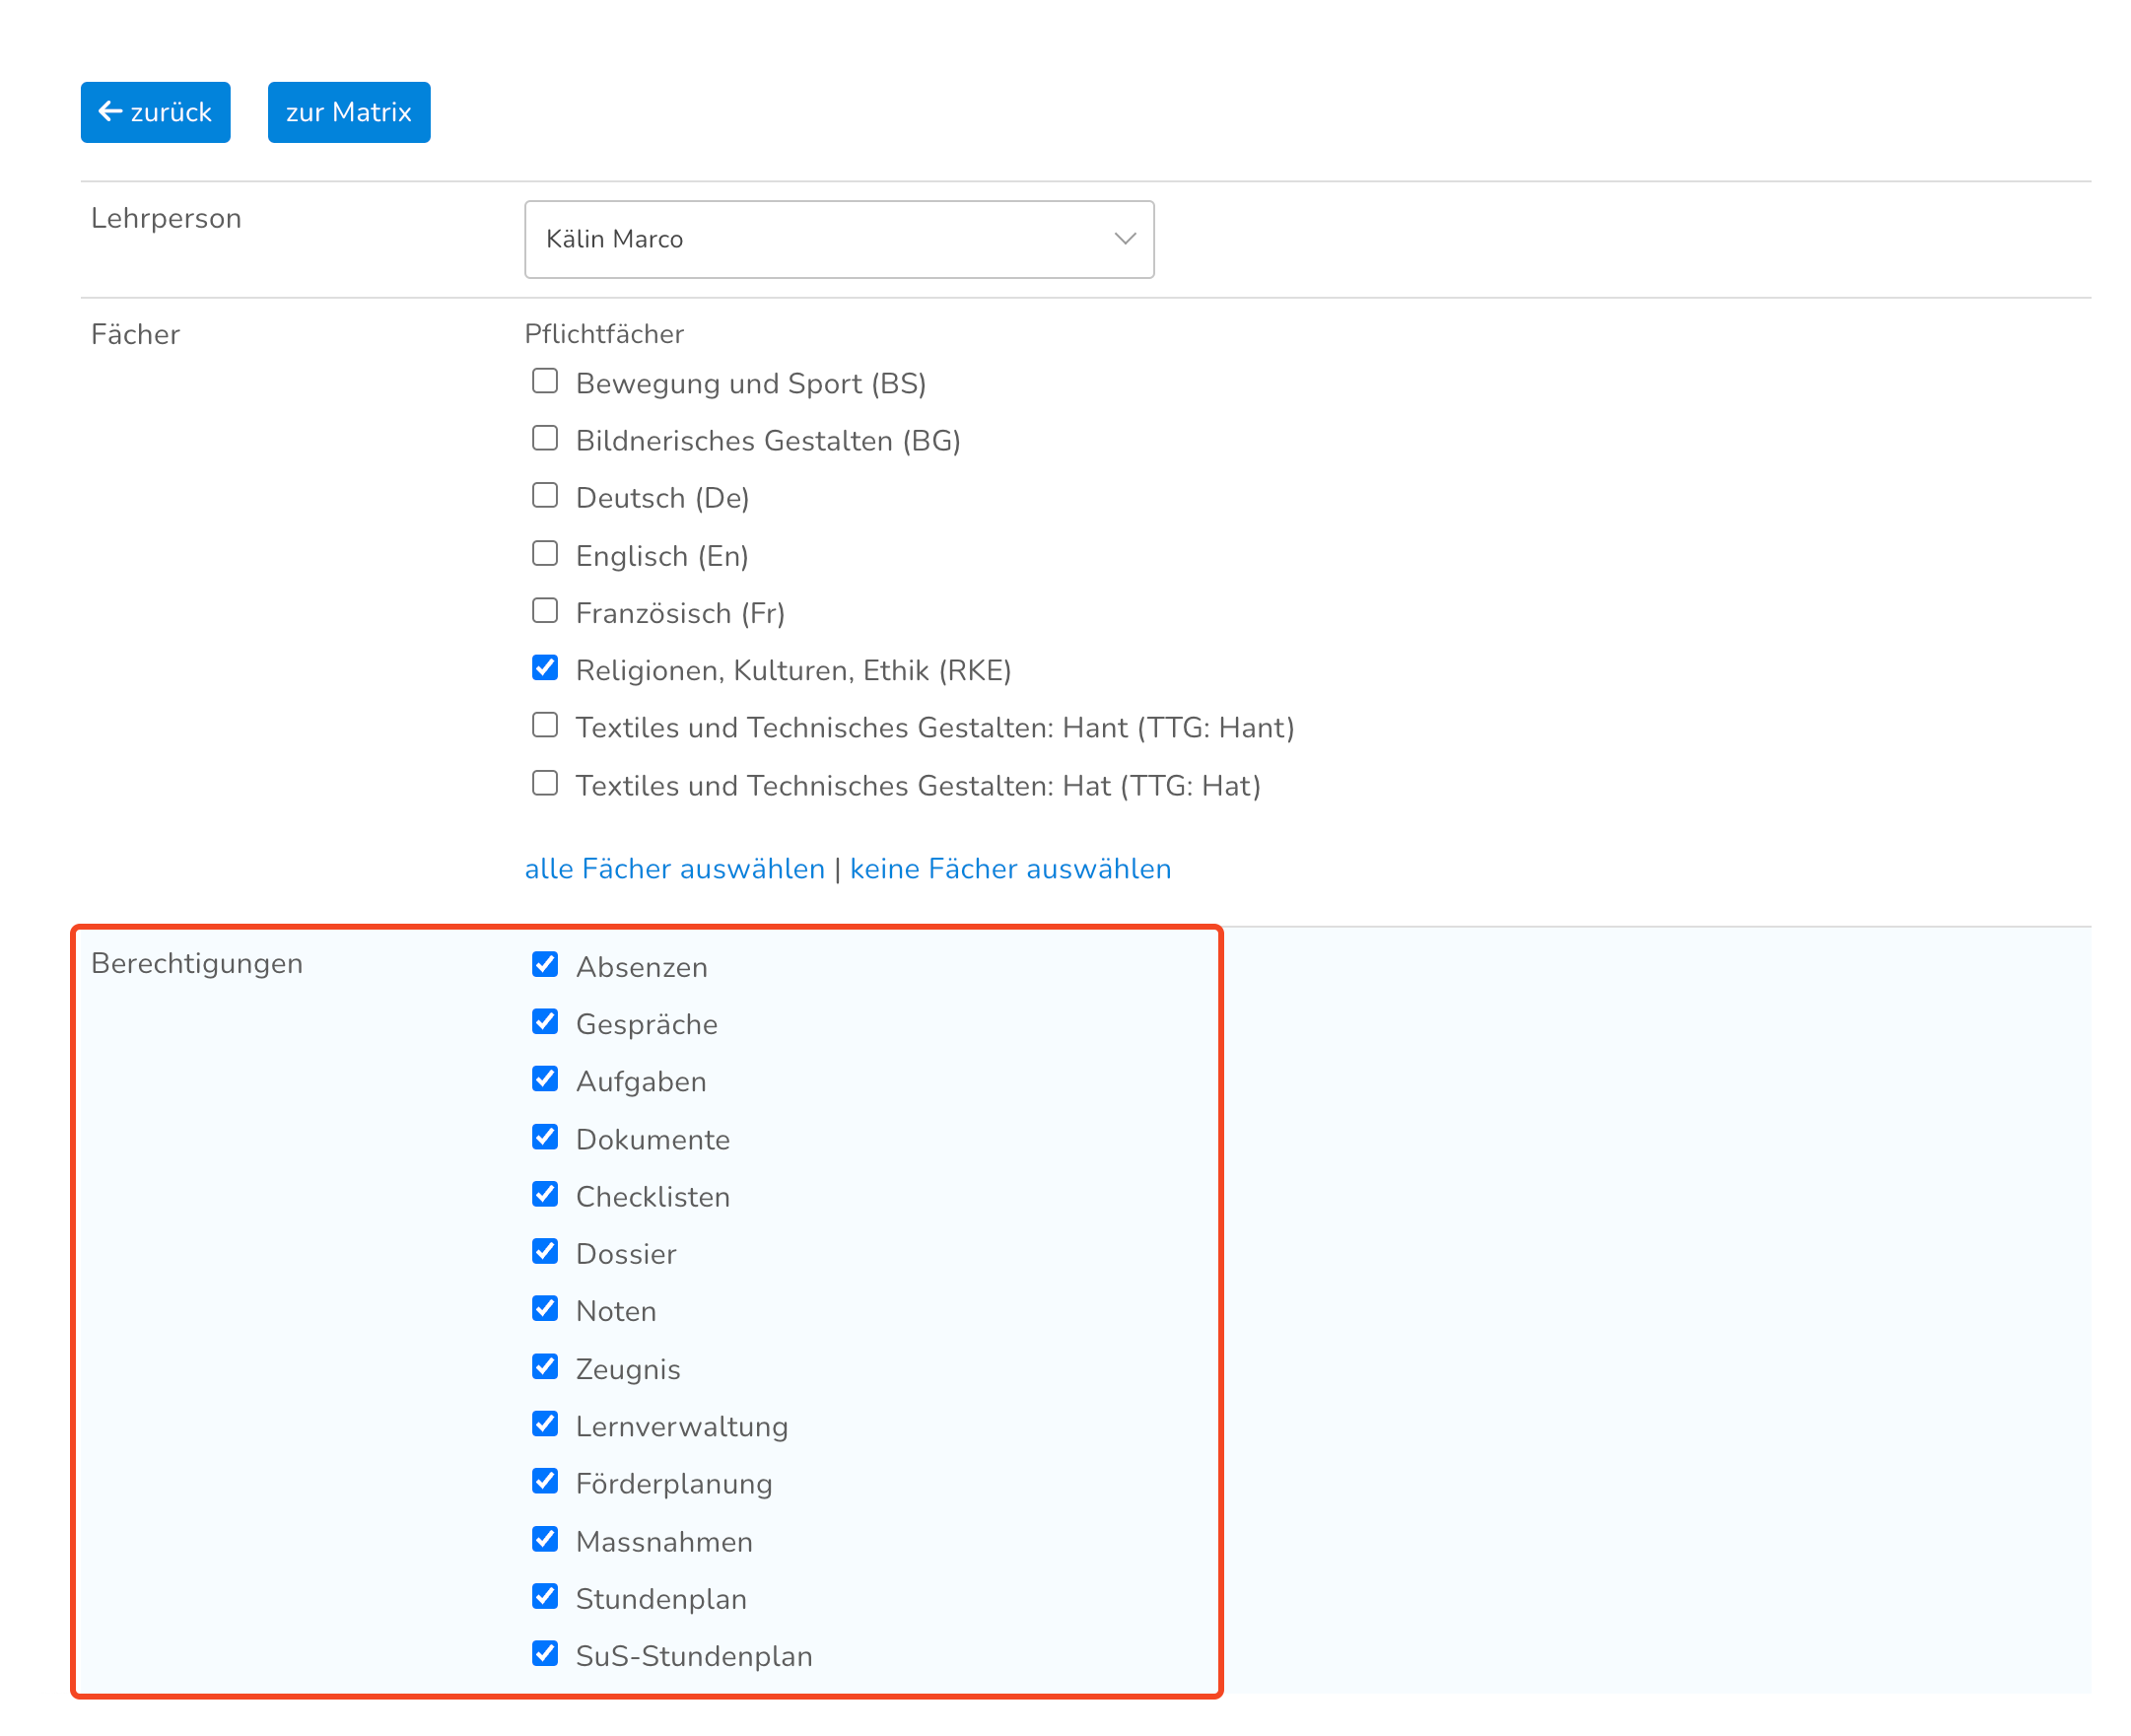Toggle the Dokumente permission off

(x=545, y=1137)
